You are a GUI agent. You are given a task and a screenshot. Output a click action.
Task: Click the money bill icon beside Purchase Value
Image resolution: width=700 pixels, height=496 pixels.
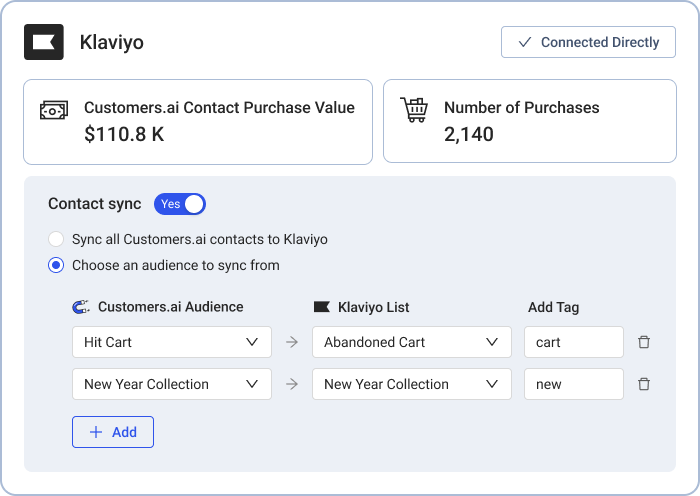point(54,110)
